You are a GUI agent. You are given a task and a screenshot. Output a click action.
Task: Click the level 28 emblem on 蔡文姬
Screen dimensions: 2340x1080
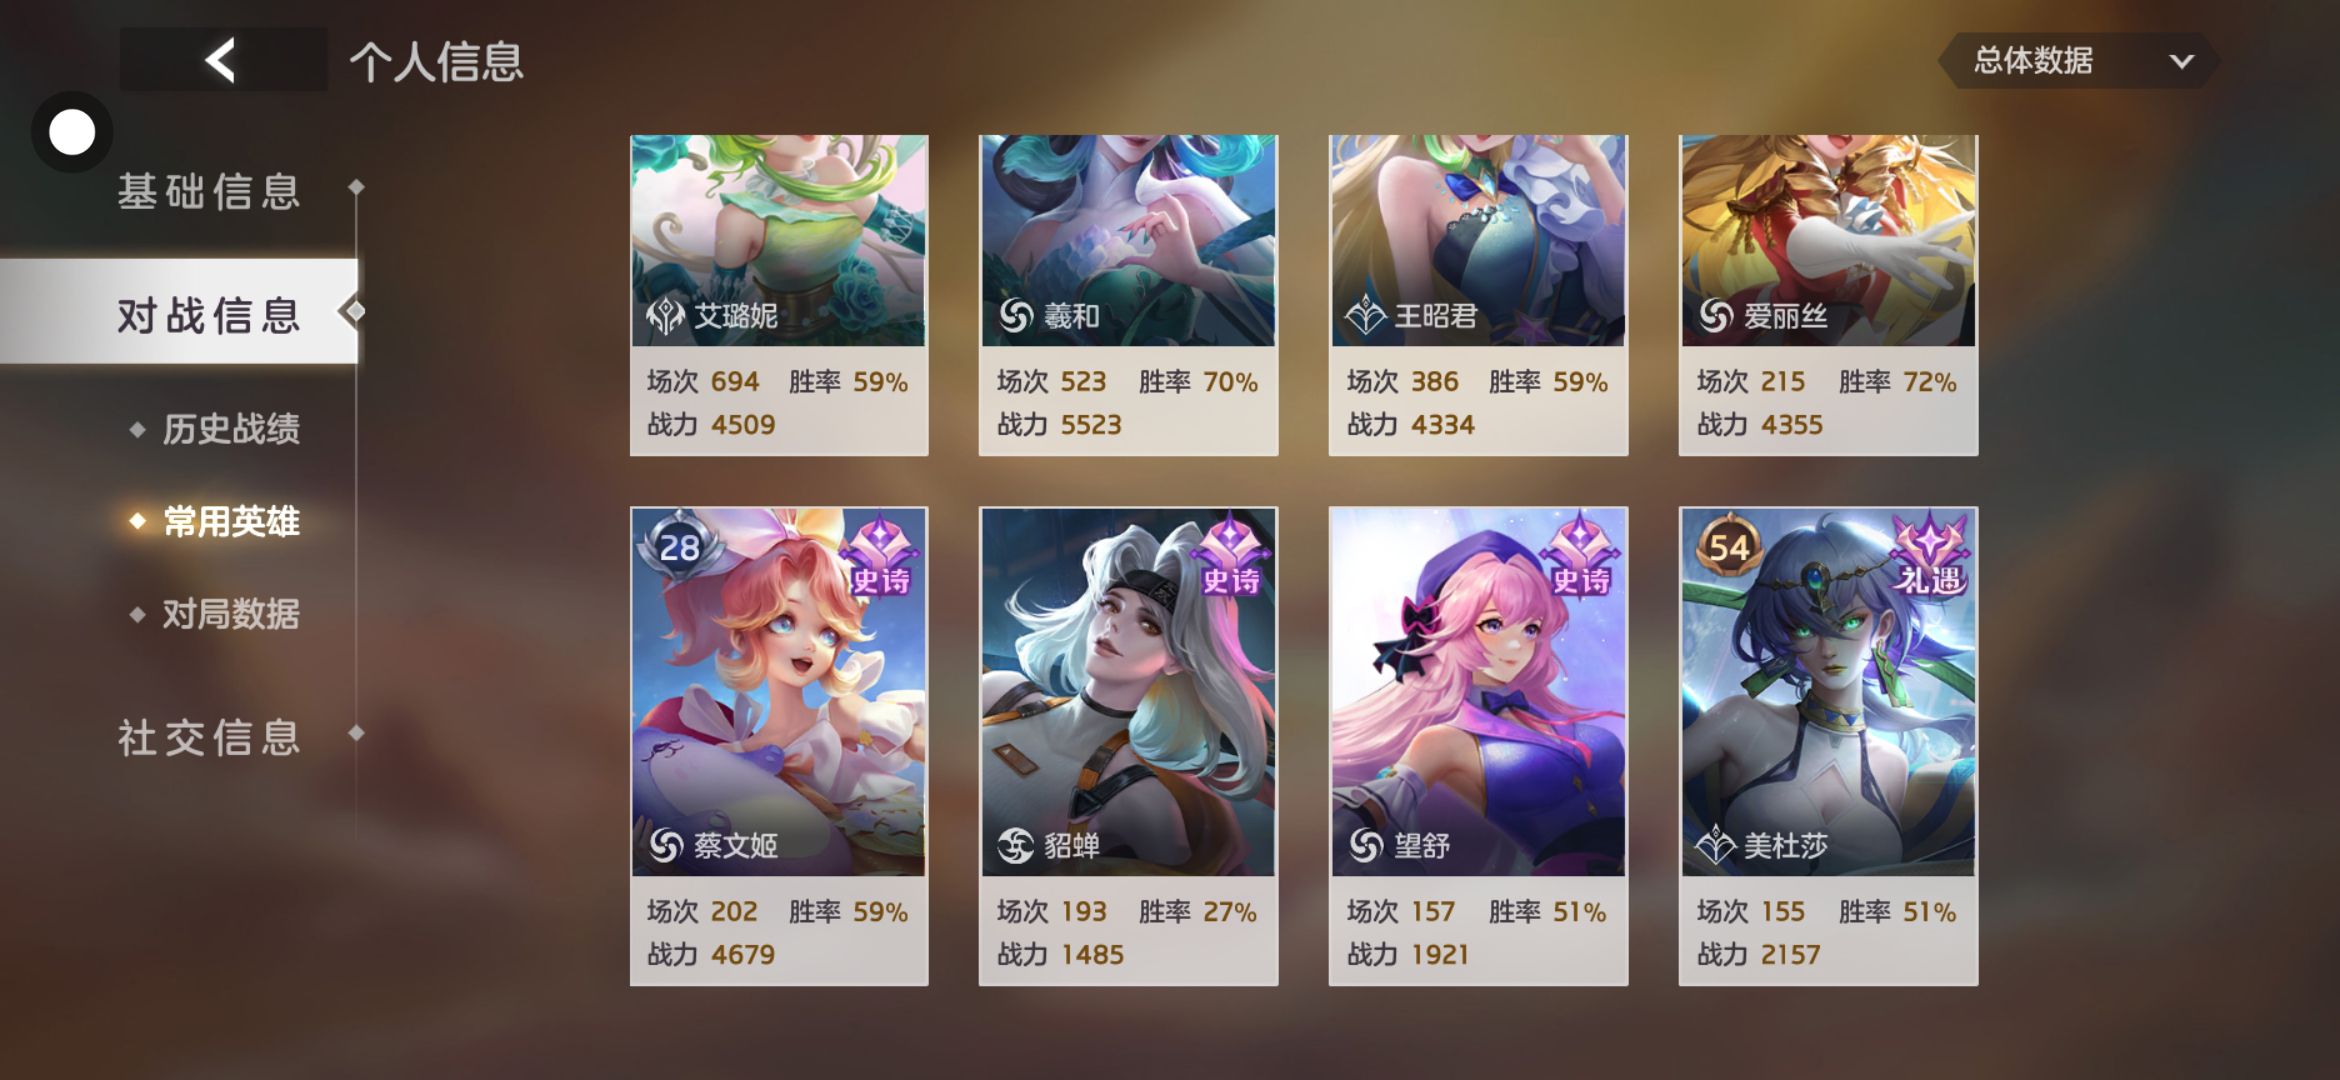[680, 546]
